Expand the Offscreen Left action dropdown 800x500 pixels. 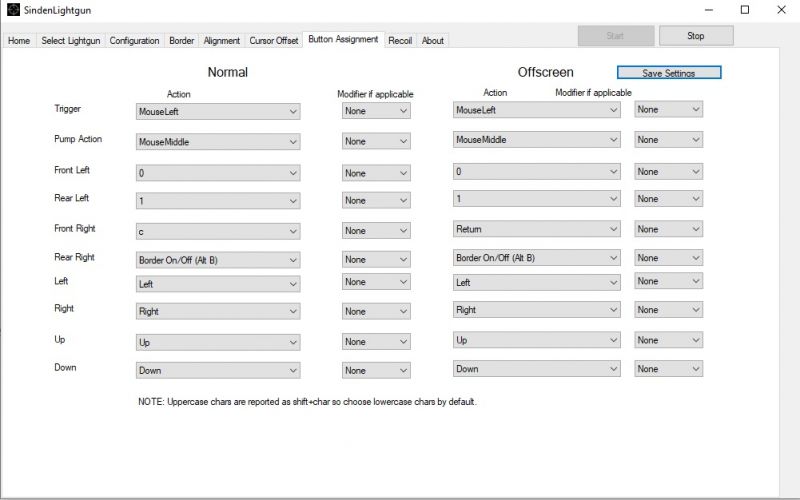(536, 283)
